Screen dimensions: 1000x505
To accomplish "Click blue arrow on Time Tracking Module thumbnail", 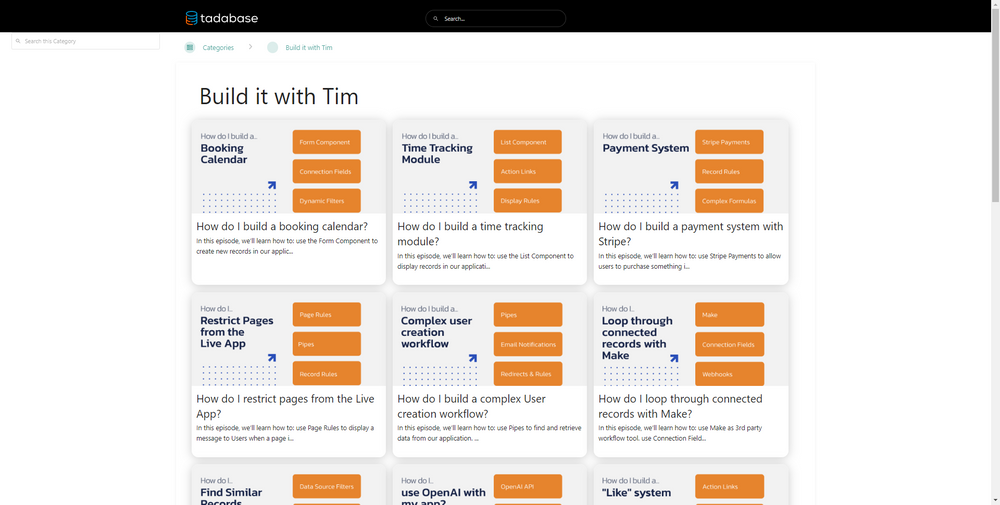I will (473, 185).
